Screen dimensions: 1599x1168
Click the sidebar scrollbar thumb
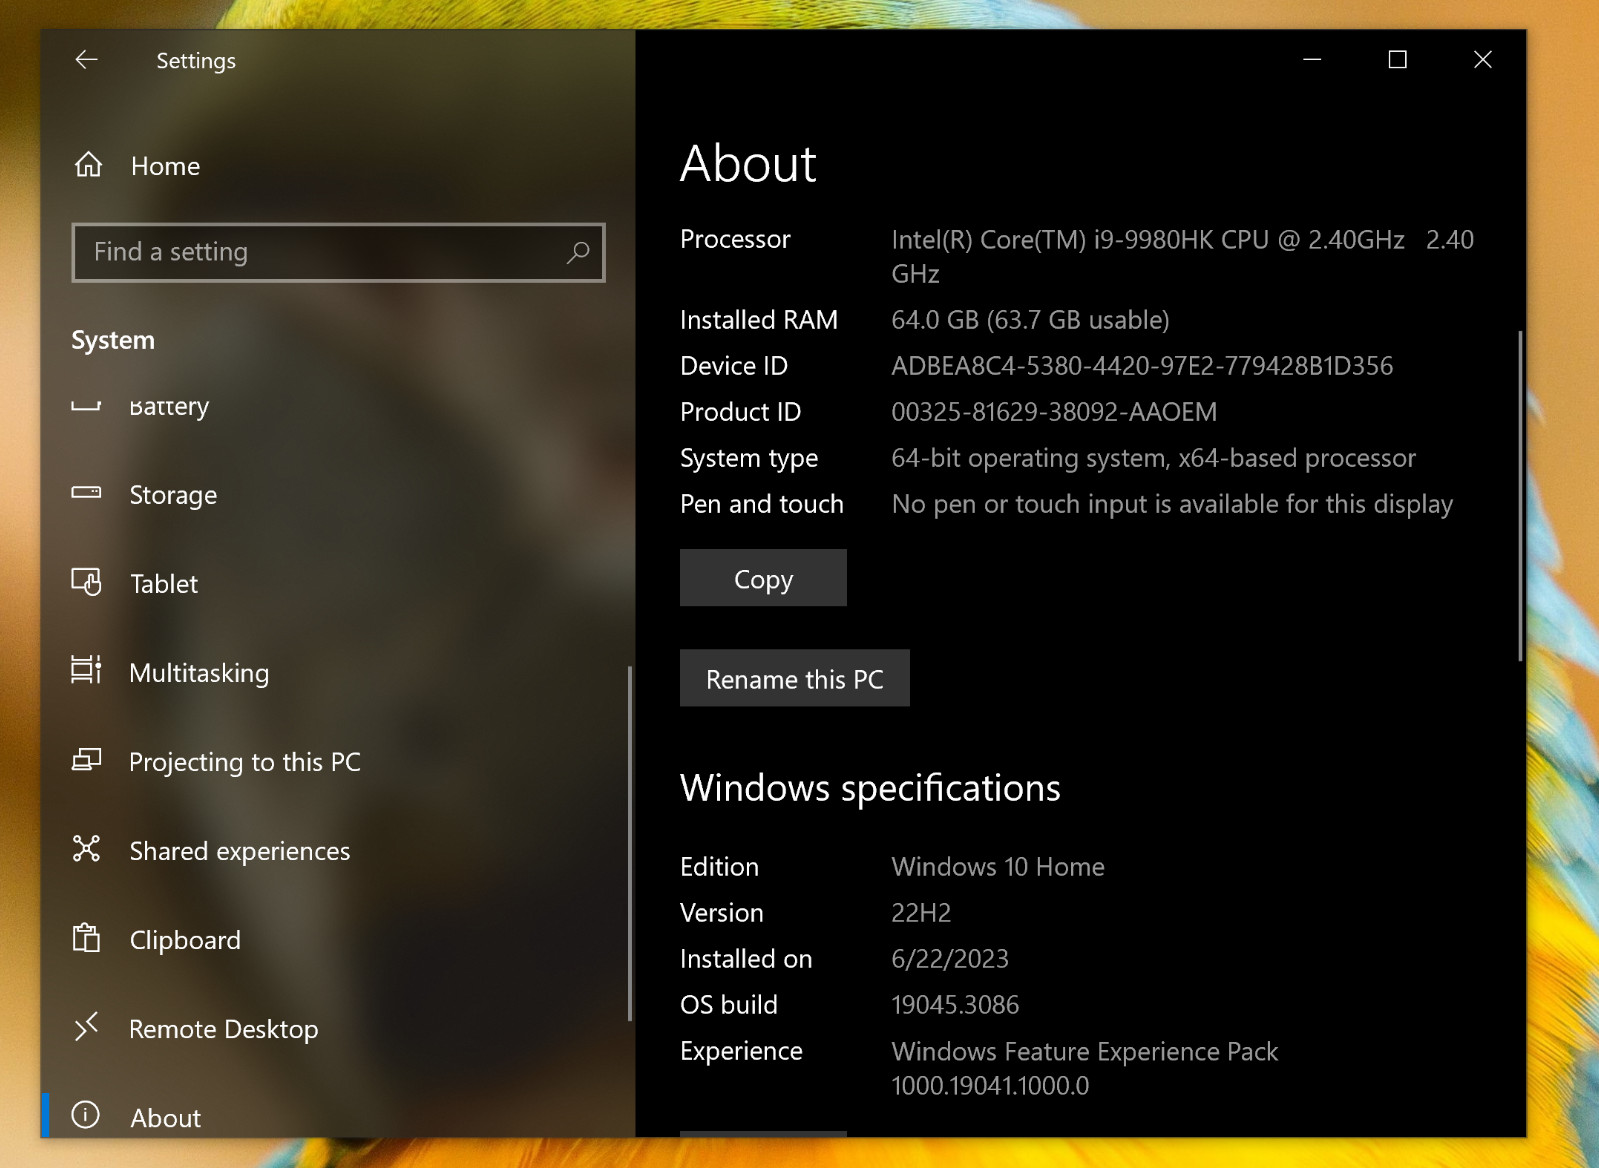pos(630,843)
